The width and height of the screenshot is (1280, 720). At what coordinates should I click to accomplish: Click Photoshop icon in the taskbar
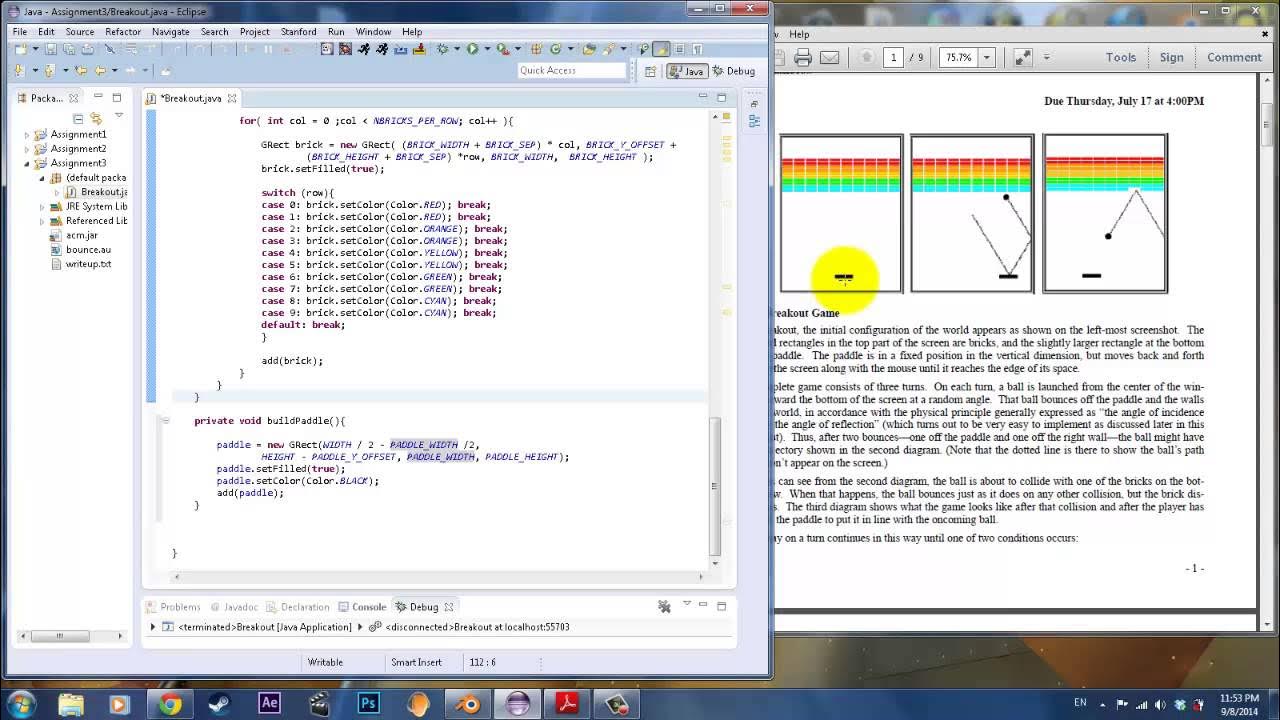click(368, 703)
